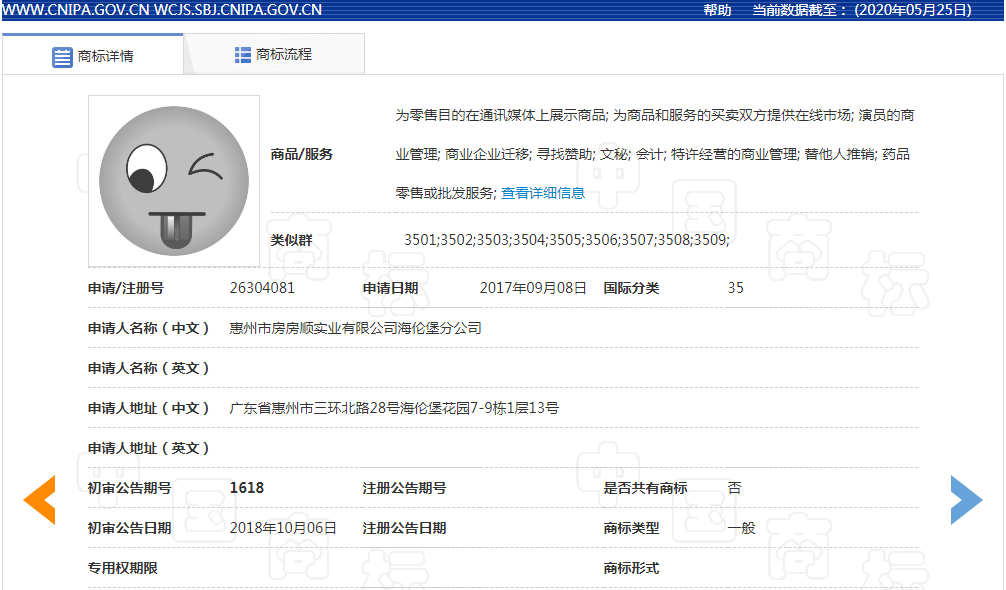This screenshot has width=1006, height=590.
Task: Click the applicant address starting with 广东省惠州市
Action: (394, 408)
